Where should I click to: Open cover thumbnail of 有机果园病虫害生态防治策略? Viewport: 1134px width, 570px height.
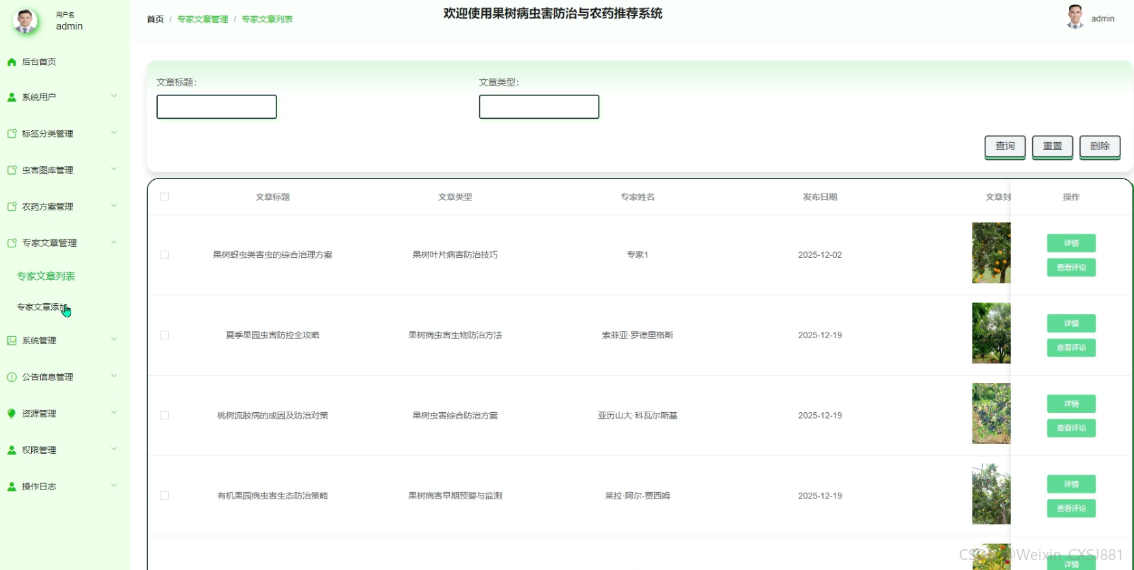(x=992, y=493)
